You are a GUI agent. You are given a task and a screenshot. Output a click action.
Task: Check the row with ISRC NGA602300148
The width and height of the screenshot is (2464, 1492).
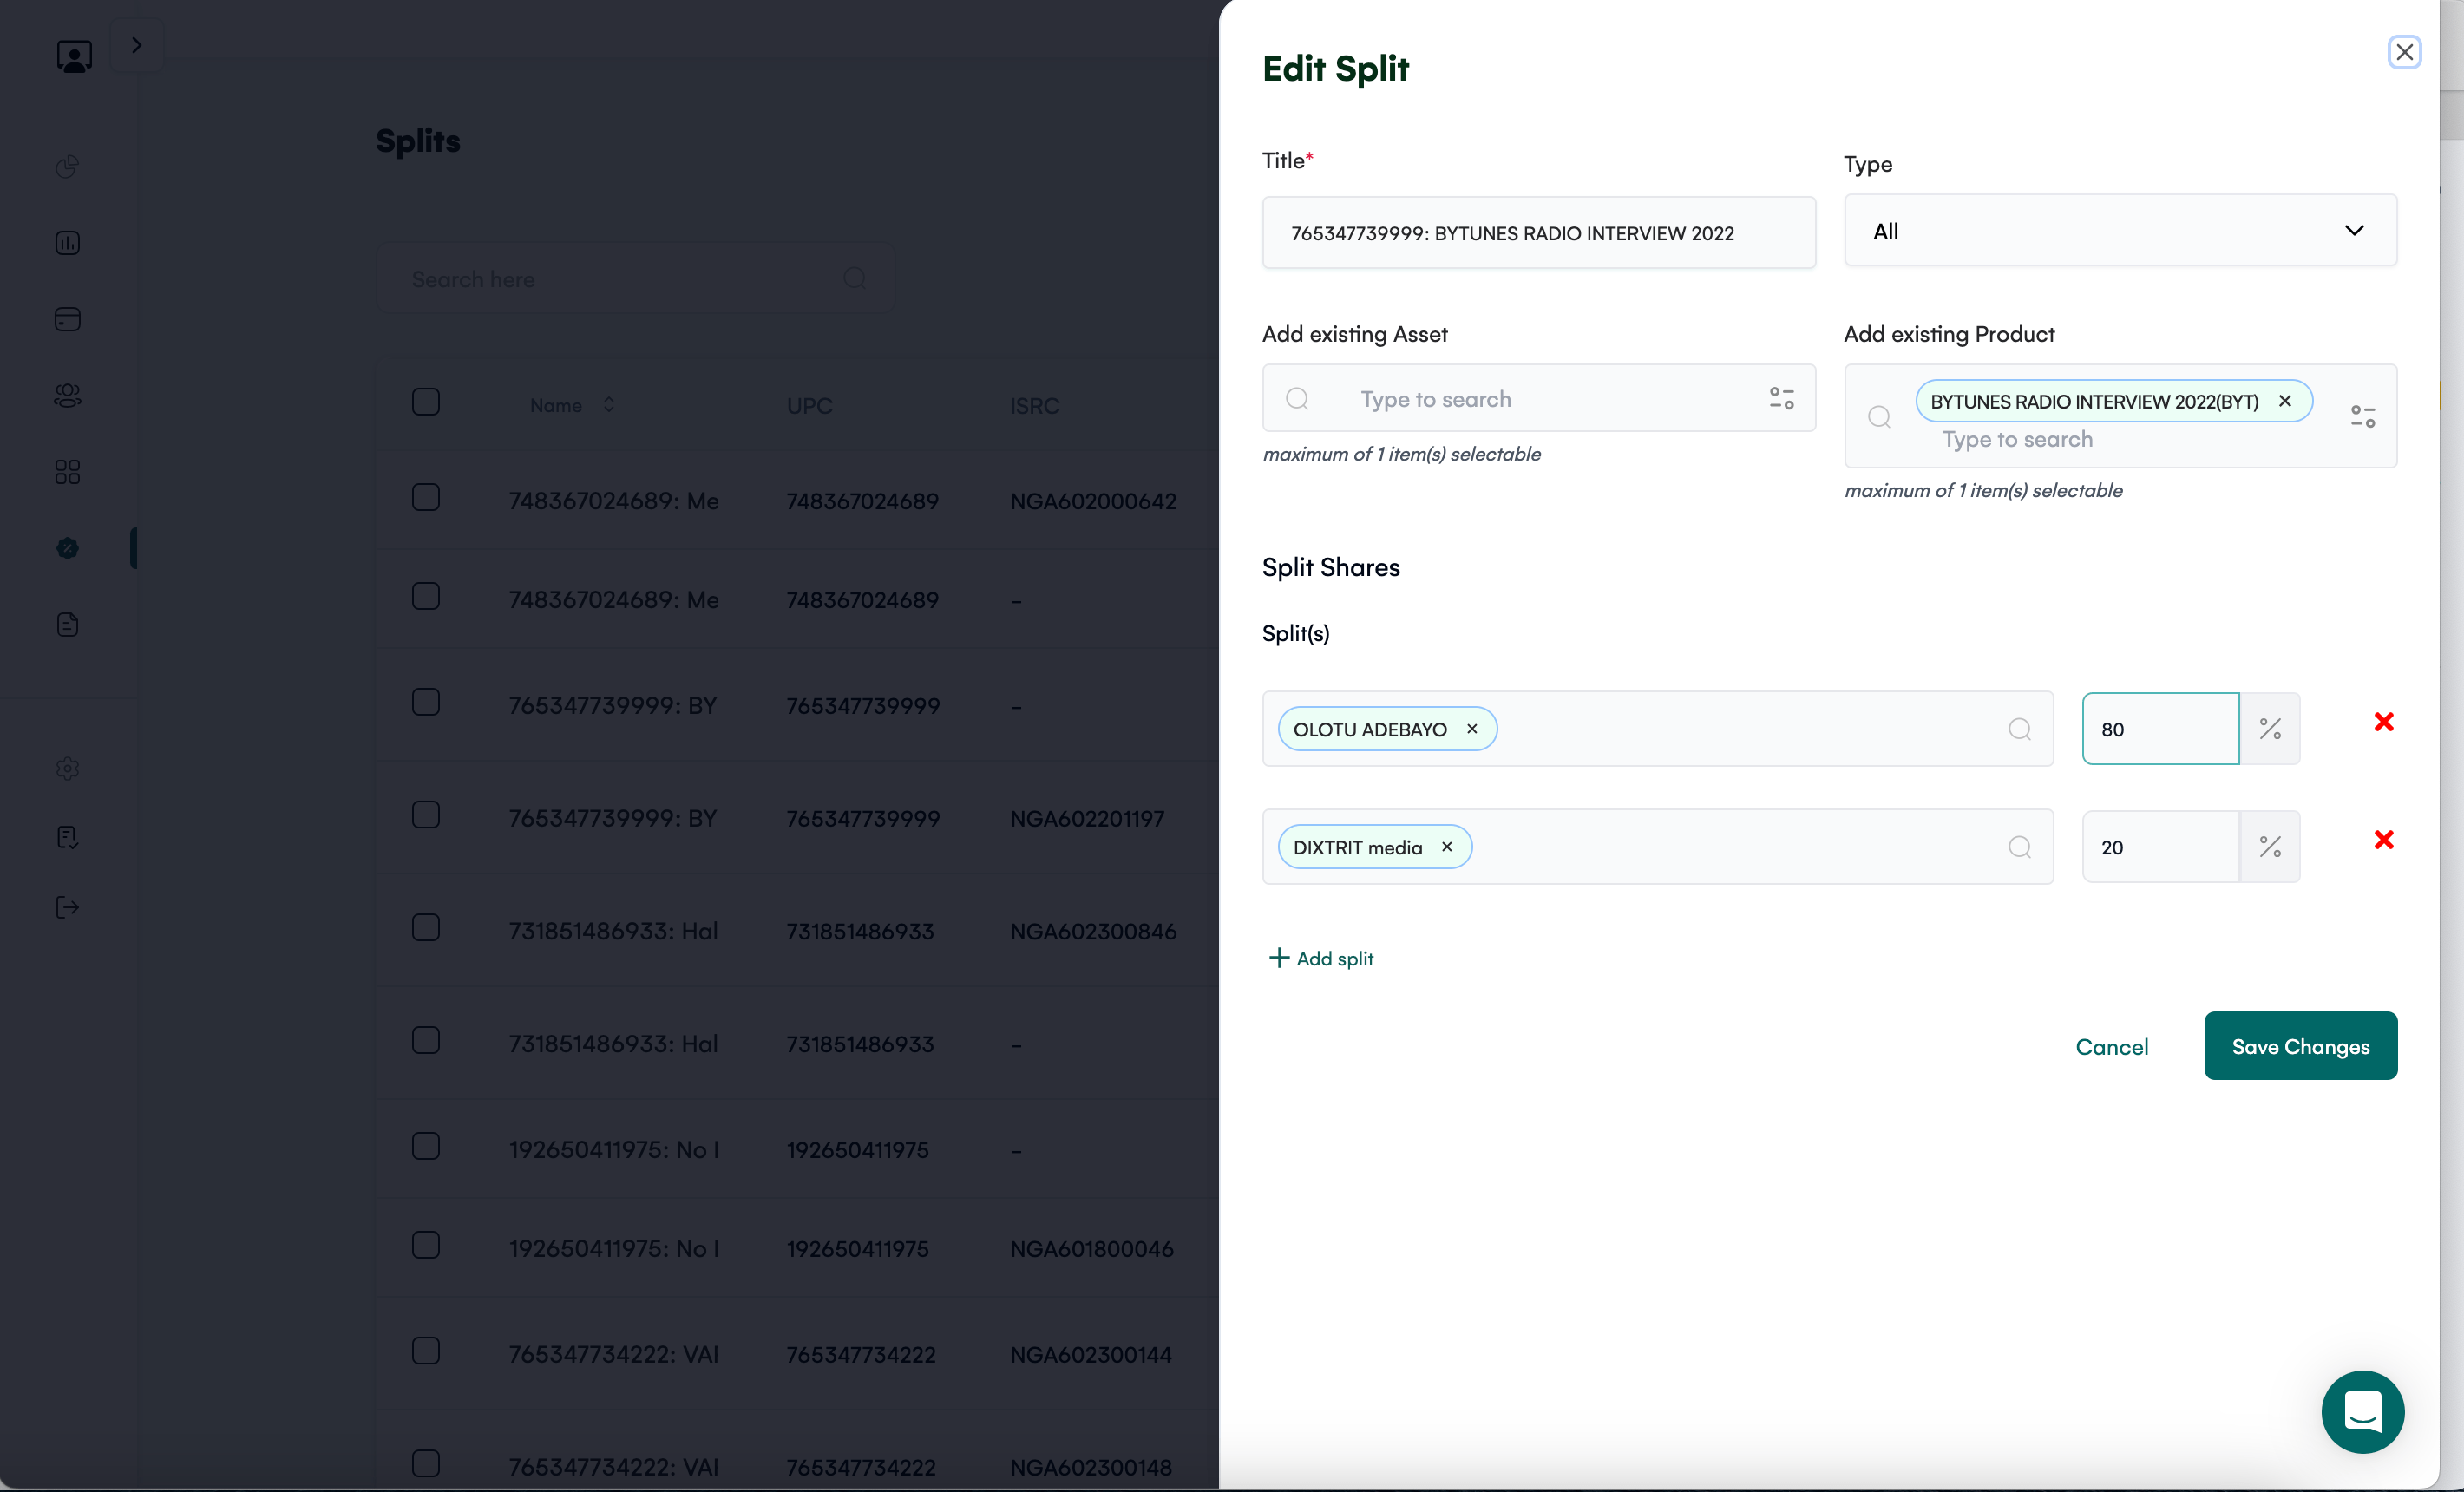[426, 1464]
